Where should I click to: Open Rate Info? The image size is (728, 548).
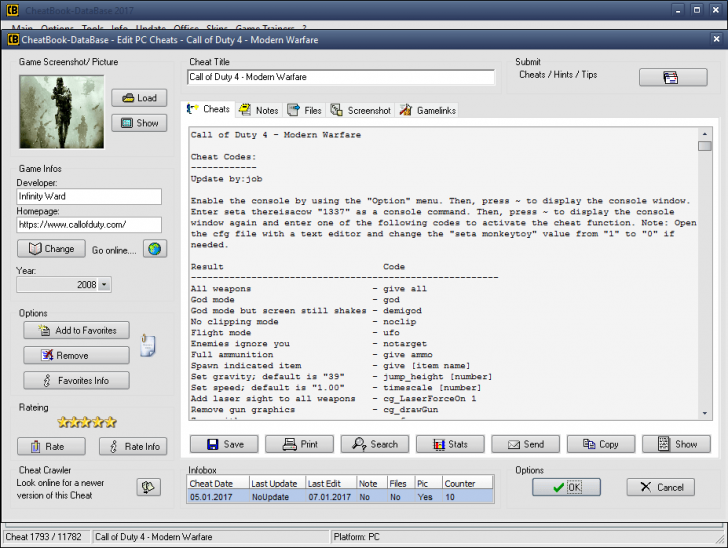click(133, 447)
